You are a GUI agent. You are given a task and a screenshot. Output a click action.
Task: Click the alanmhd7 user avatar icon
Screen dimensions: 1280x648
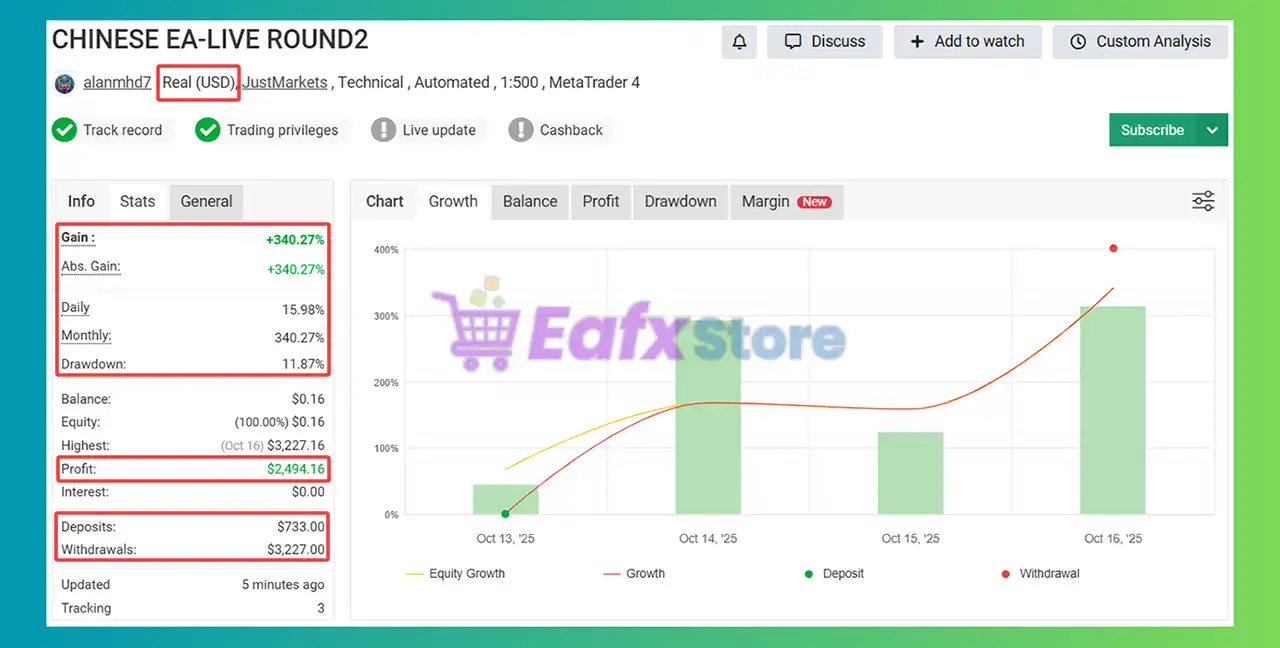point(65,83)
